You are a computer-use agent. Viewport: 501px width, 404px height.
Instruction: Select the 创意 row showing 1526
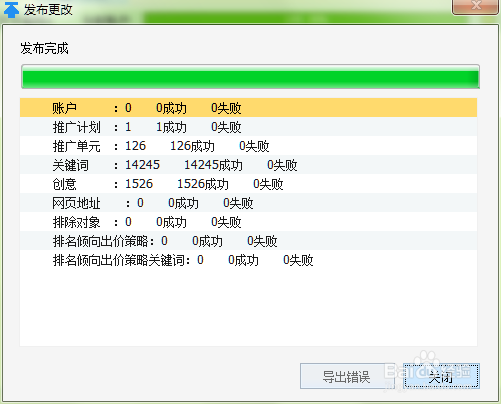[248, 184]
